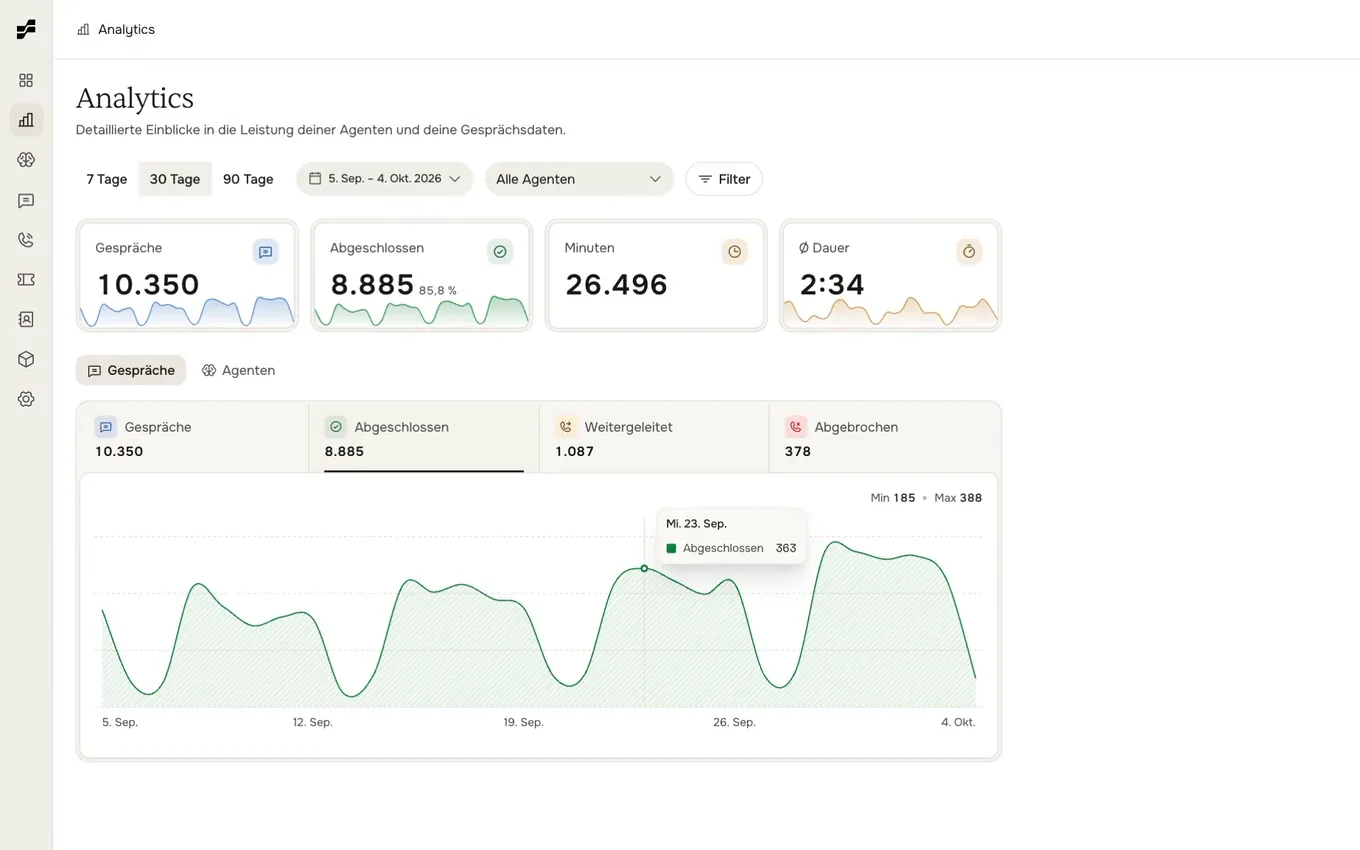Viewport: 1360px width, 850px height.
Task: Open the chat messages icon in sidebar
Action: point(26,200)
